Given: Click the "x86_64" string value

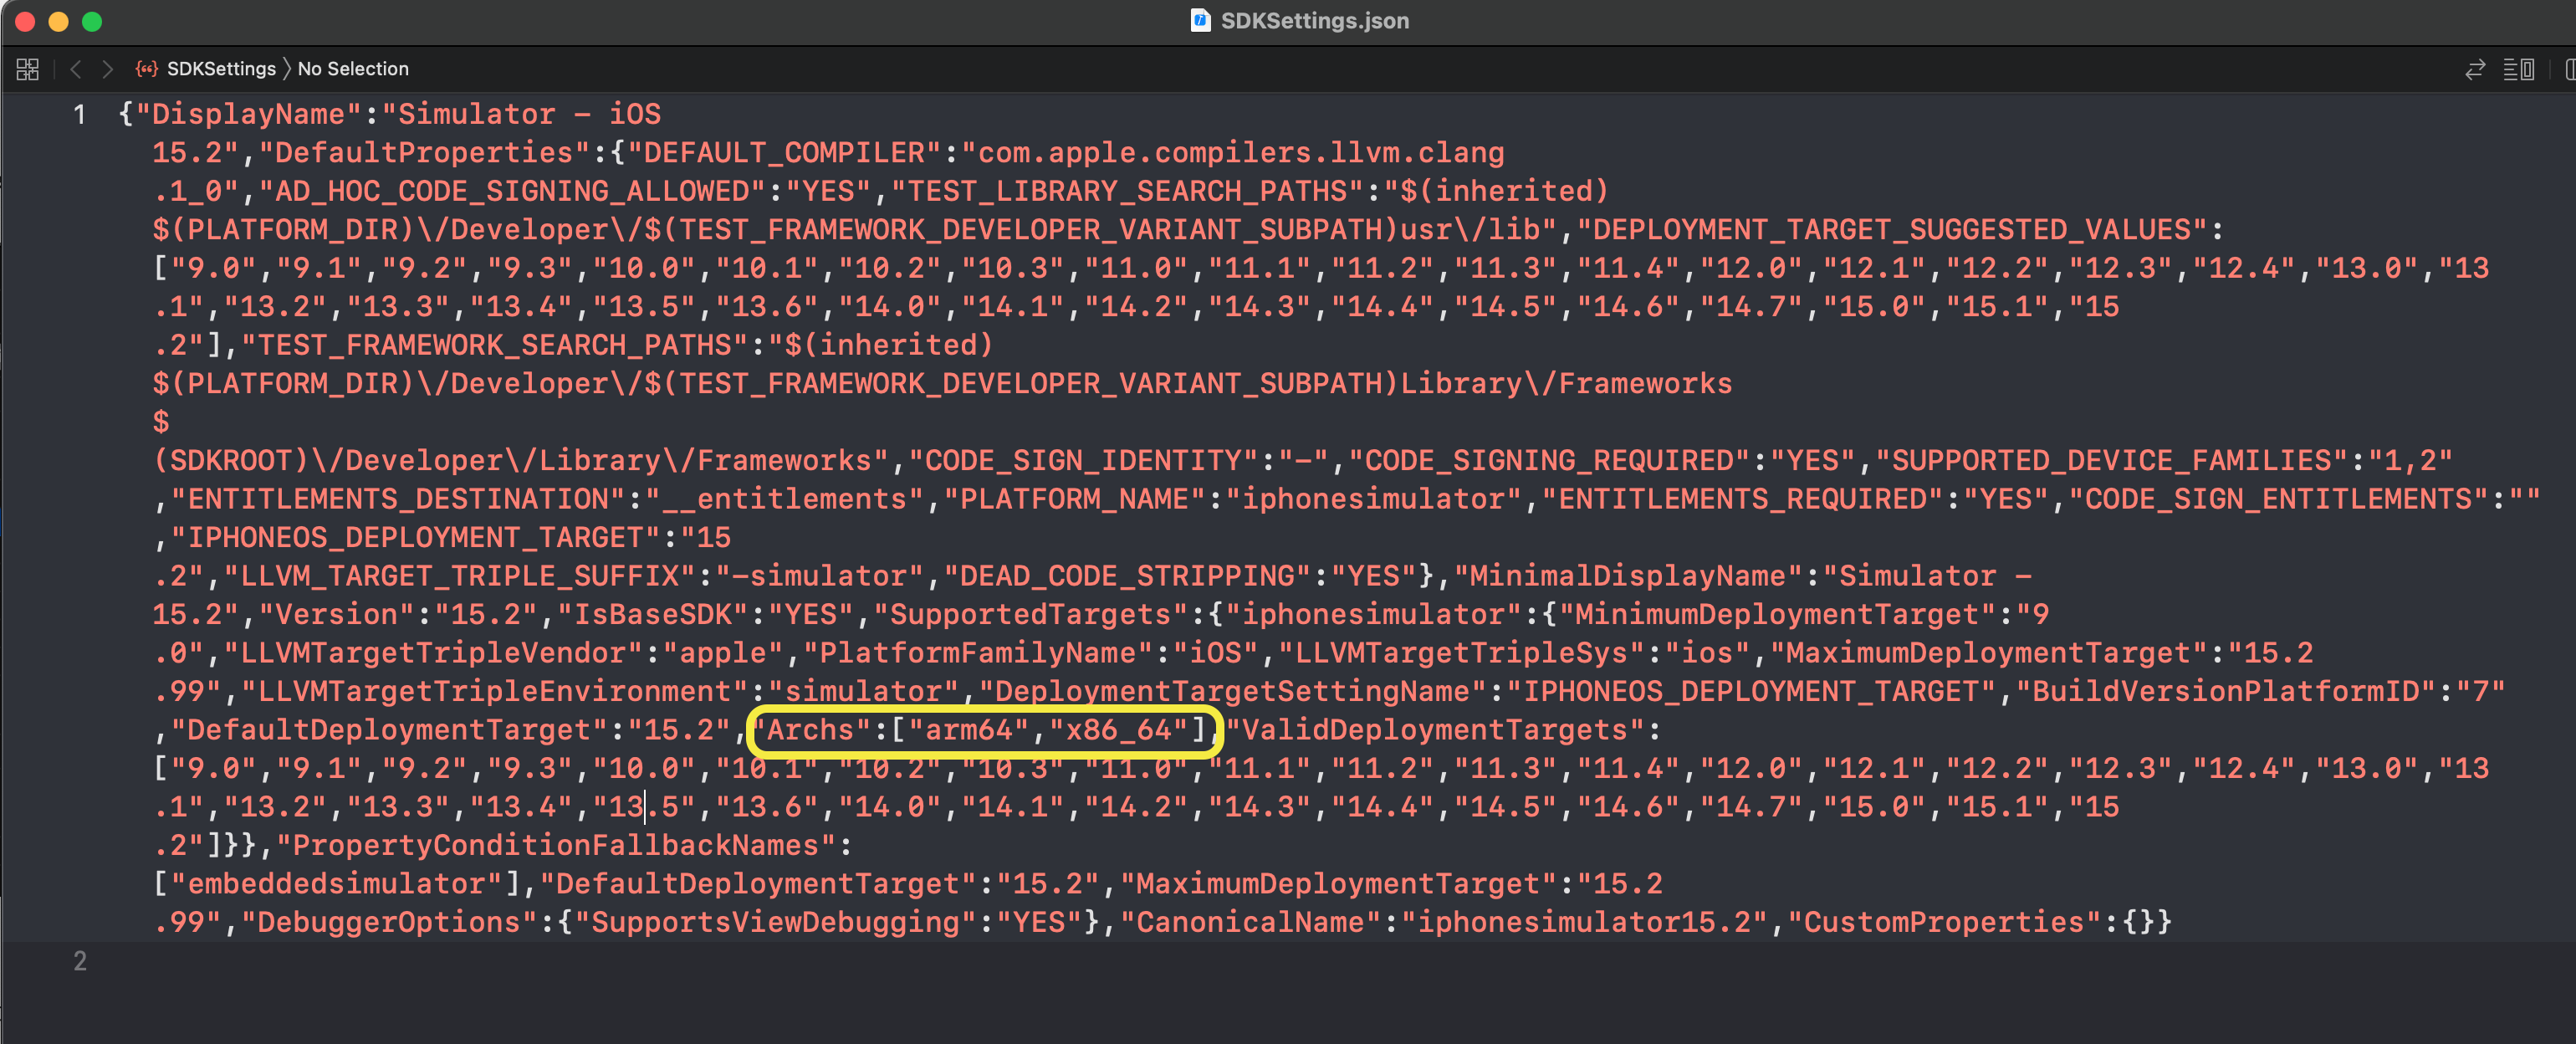Looking at the screenshot, I should point(1118,730).
